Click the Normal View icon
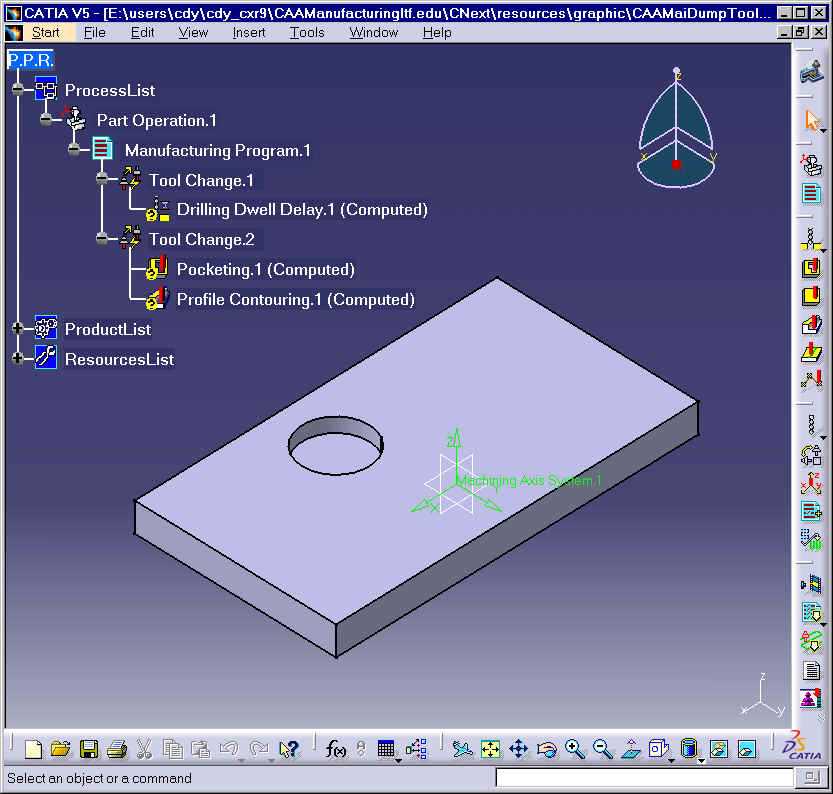Image resolution: width=833 pixels, height=794 pixels. tap(631, 749)
